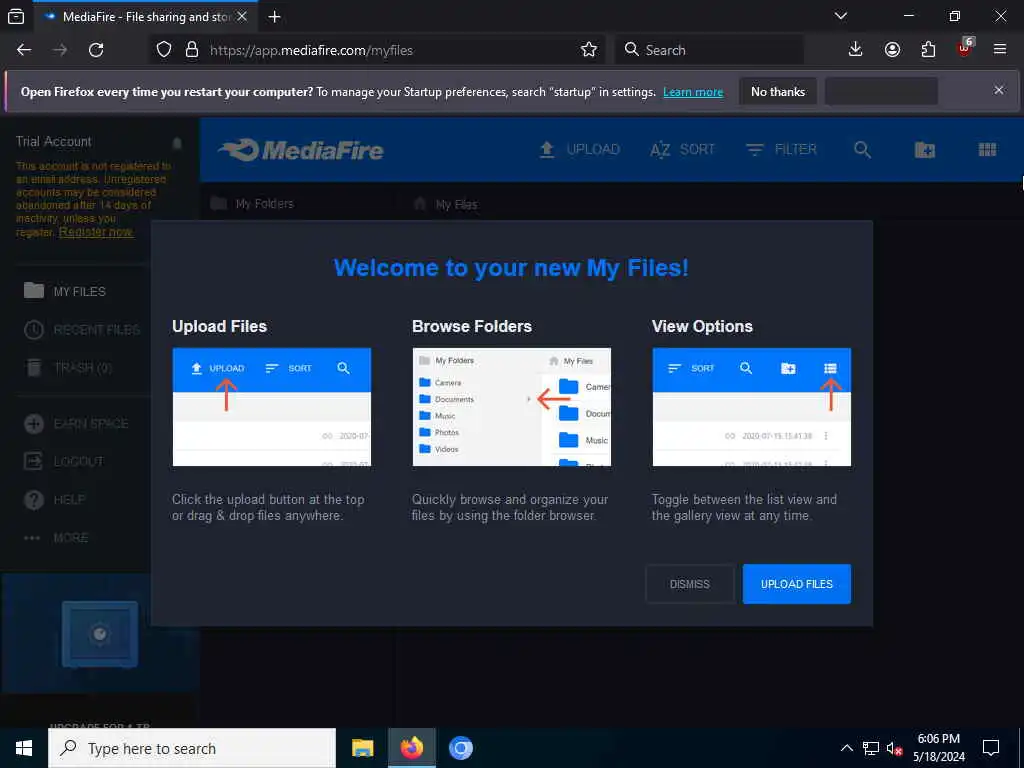The width and height of the screenshot is (1024, 768).
Task: Open a new tab with the plus icon
Action: tap(275, 17)
